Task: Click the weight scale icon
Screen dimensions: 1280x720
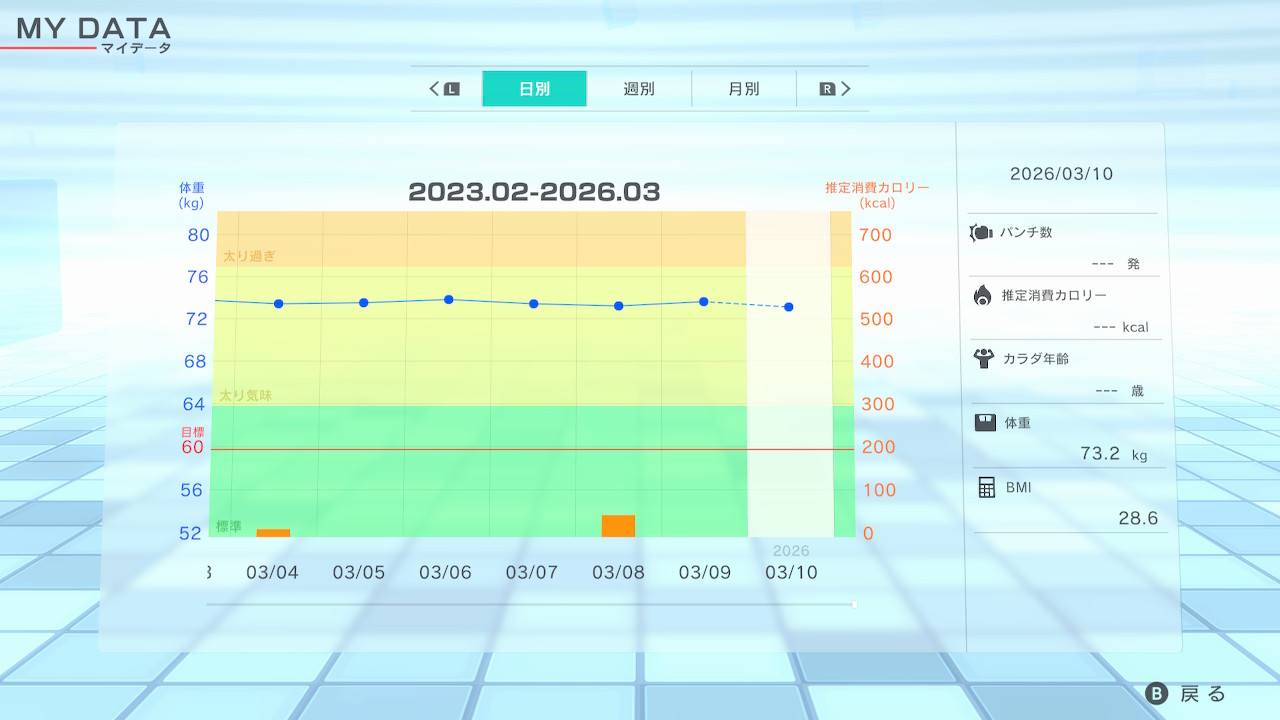Action: coord(985,422)
